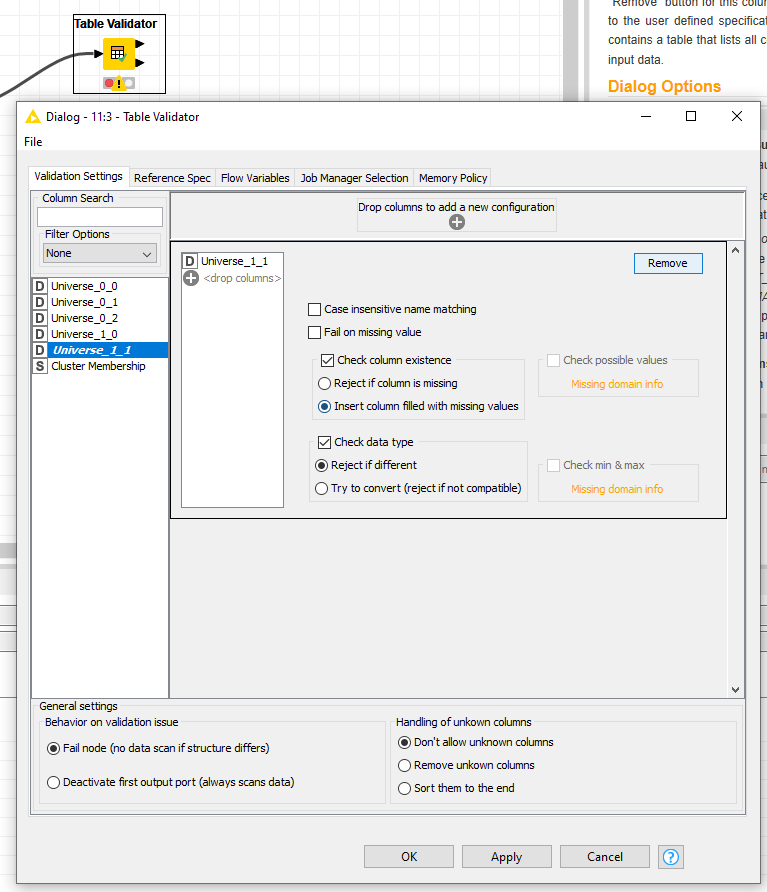Uncheck the Check data type checkbox
Screen dimensions: 767x892
coord(325,442)
